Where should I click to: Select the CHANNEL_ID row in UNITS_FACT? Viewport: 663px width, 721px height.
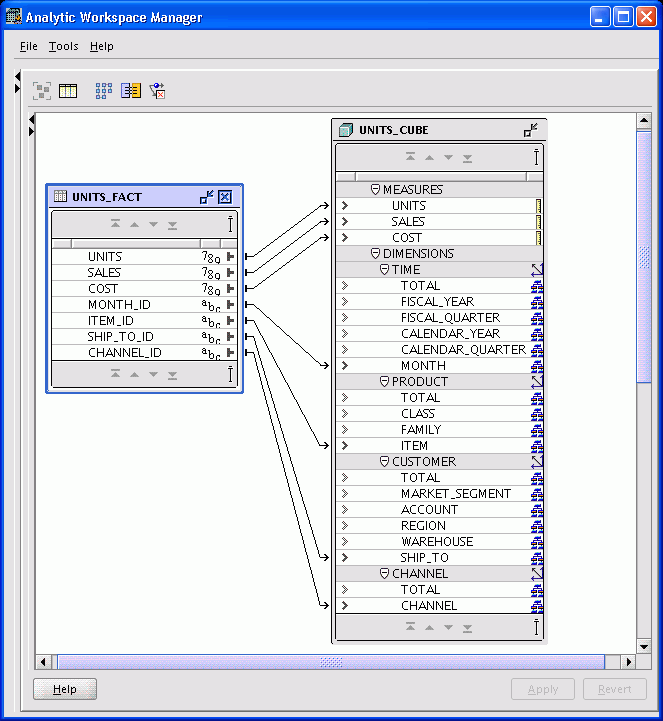pyautogui.click(x=144, y=353)
